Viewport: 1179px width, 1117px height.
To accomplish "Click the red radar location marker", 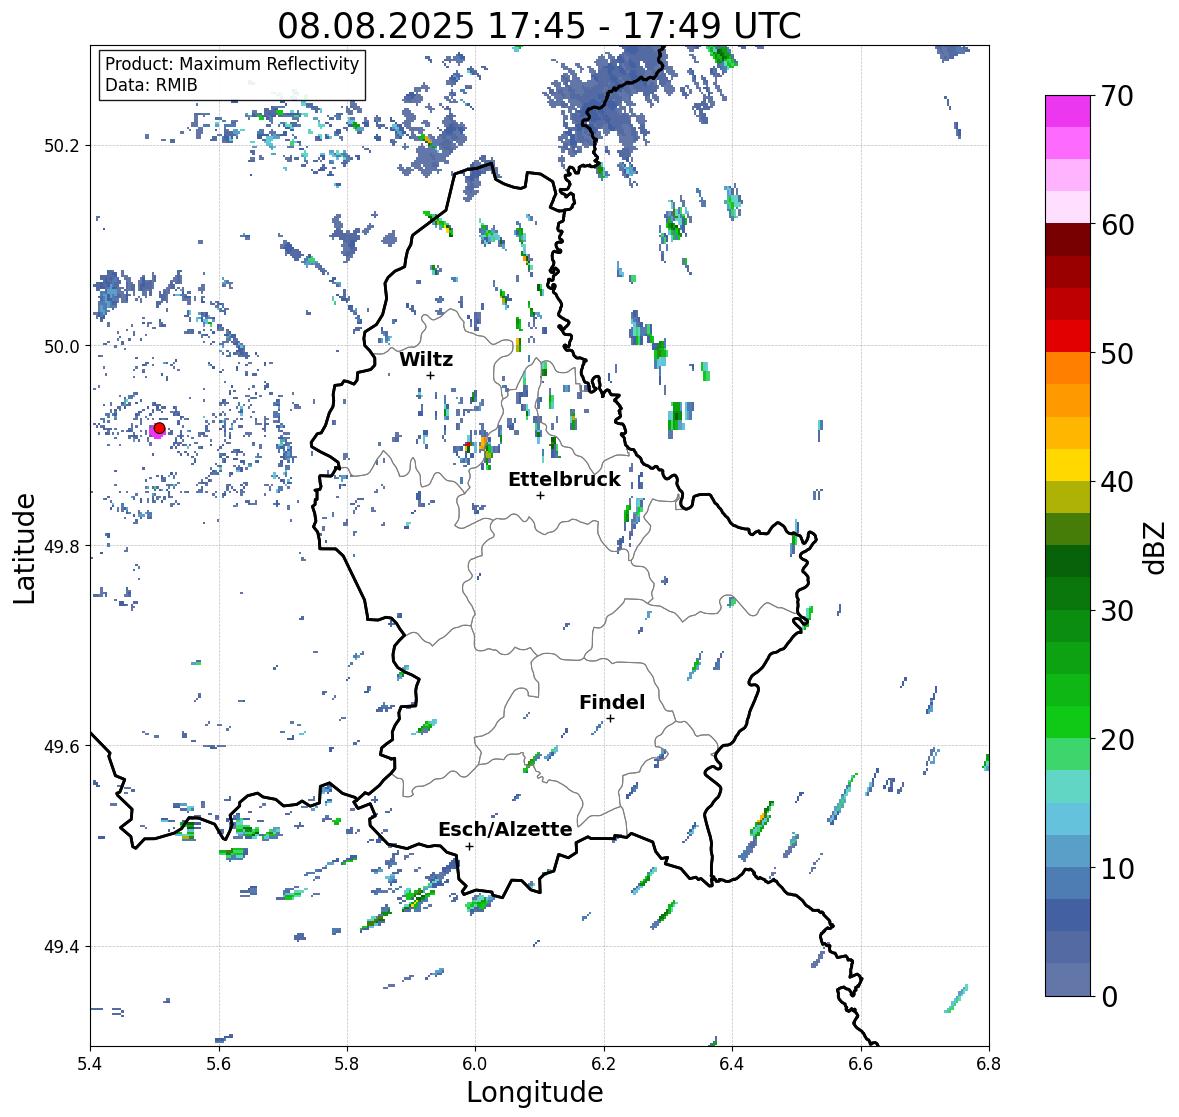I will pyautogui.click(x=159, y=428).
